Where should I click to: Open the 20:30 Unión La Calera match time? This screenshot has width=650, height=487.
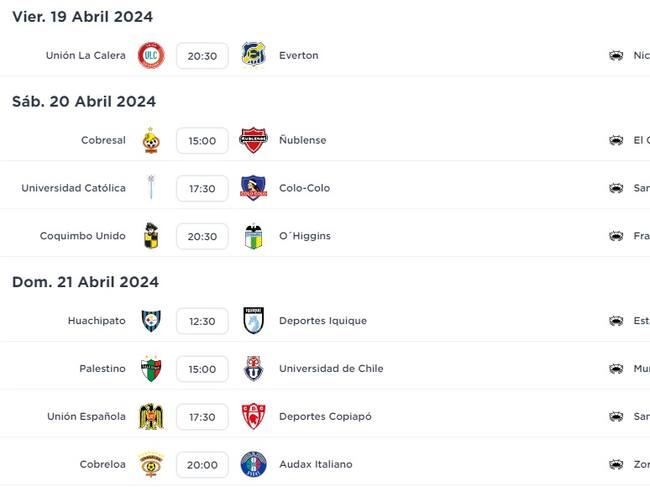[202, 56]
